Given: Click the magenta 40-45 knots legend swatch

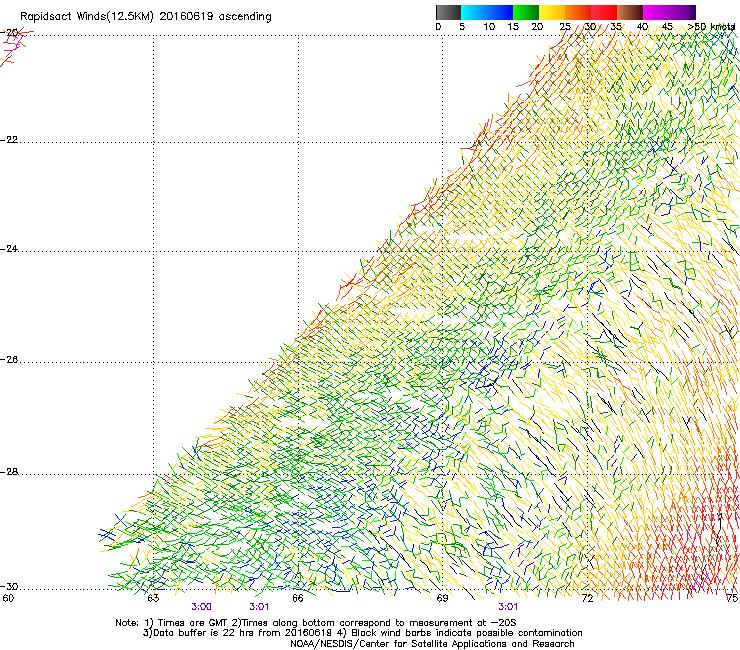Looking at the screenshot, I should tap(656, 12).
